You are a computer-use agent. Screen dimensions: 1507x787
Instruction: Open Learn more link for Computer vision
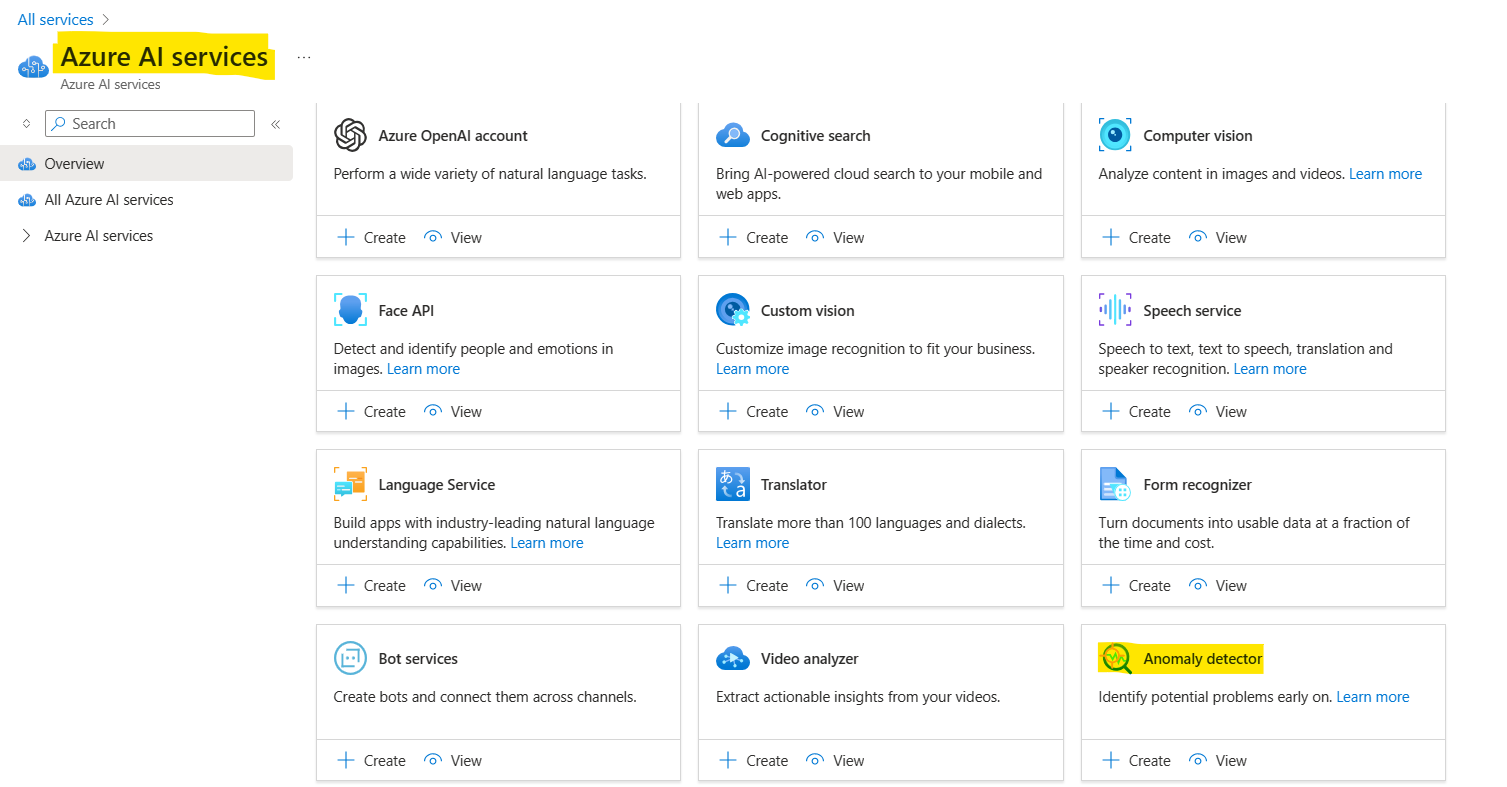1385,174
